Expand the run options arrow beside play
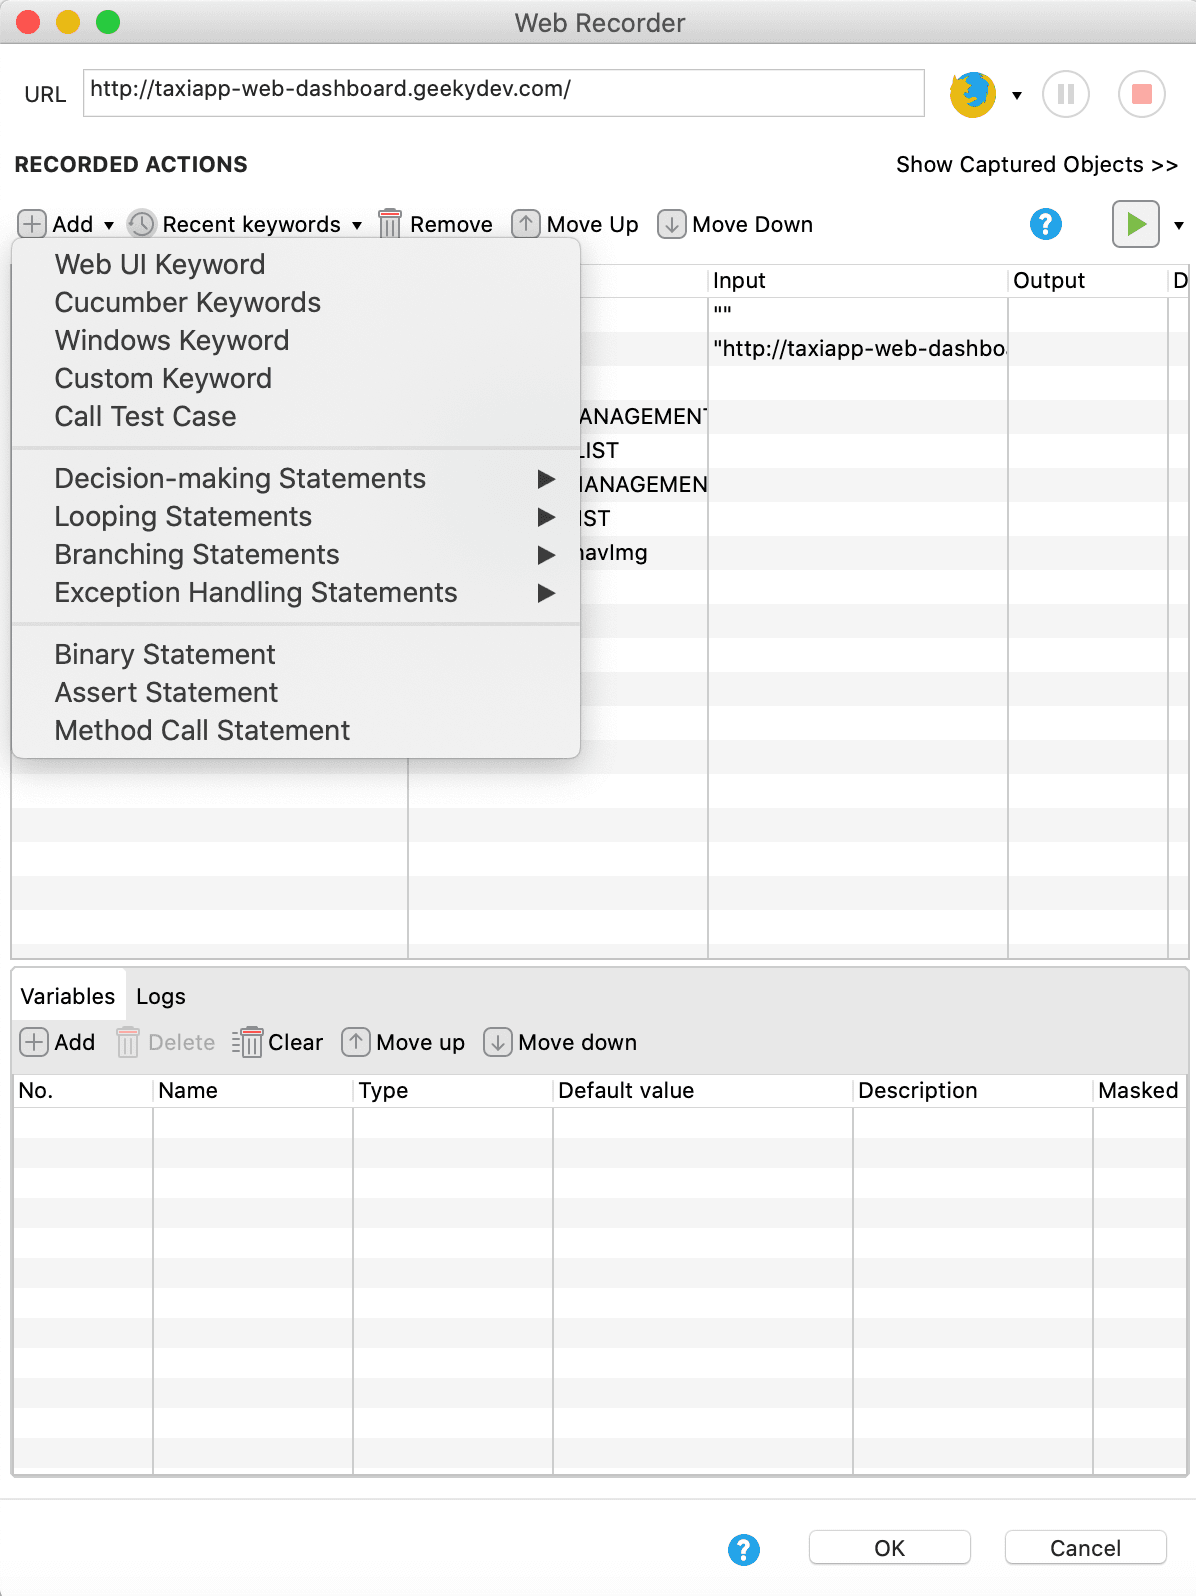Viewport: 1196px width, 1596px height. tap(1179, 225)
